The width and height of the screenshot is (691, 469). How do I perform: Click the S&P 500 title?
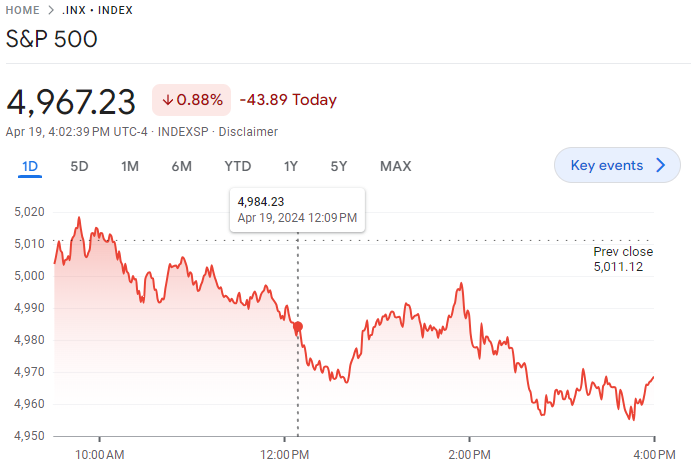(x=52, y=39)
